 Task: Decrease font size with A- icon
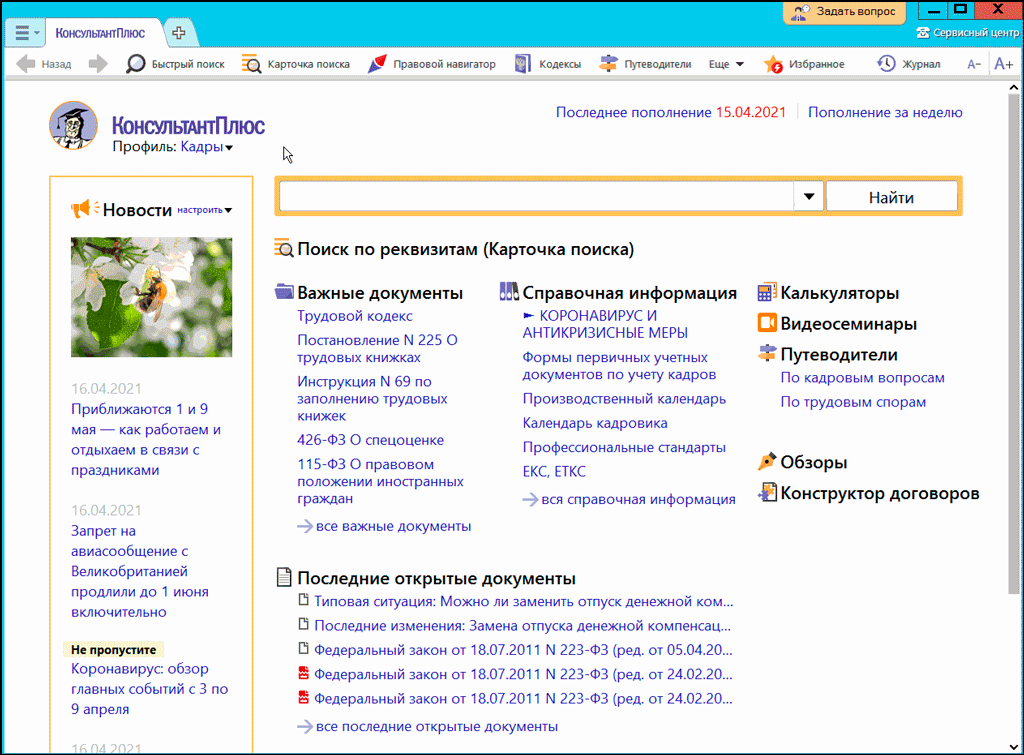(x=974, y=64)
